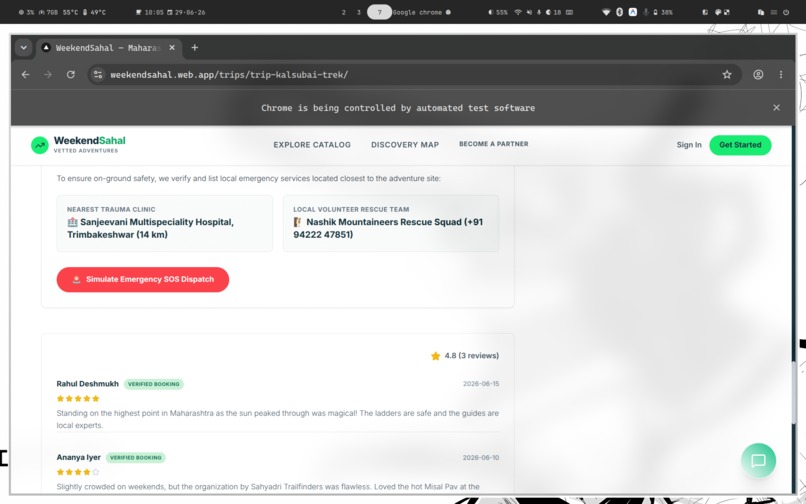Open WeekendSahal home link text
This screenshot has width=806, height=504.
click(89, 140)
